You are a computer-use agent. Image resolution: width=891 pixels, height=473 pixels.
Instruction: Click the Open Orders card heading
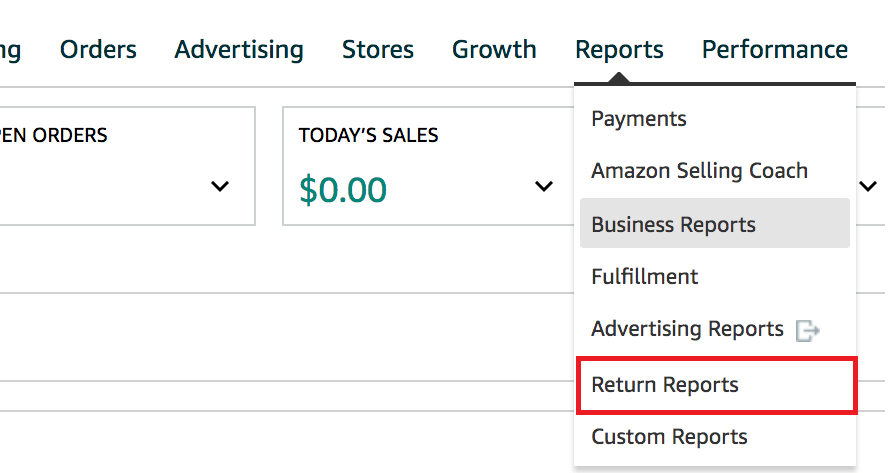54,135
